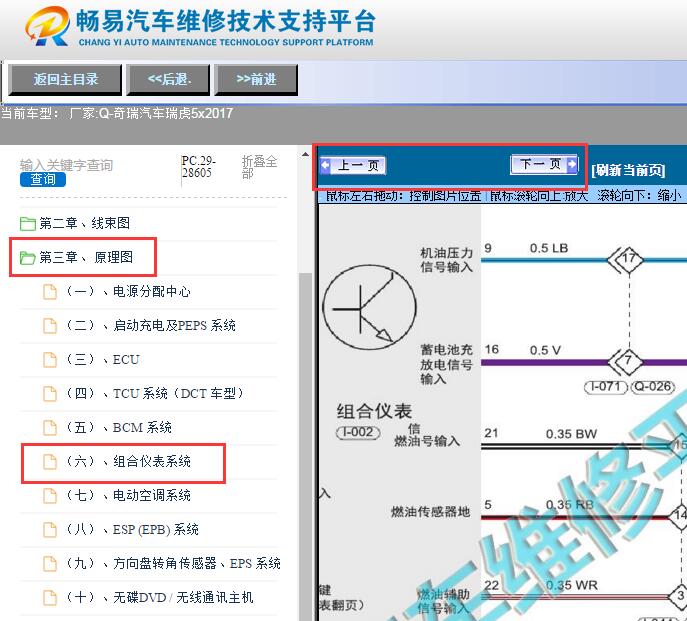
Task: Click the page icon beside BCM 系统
Action: click(x=50, y=428)
